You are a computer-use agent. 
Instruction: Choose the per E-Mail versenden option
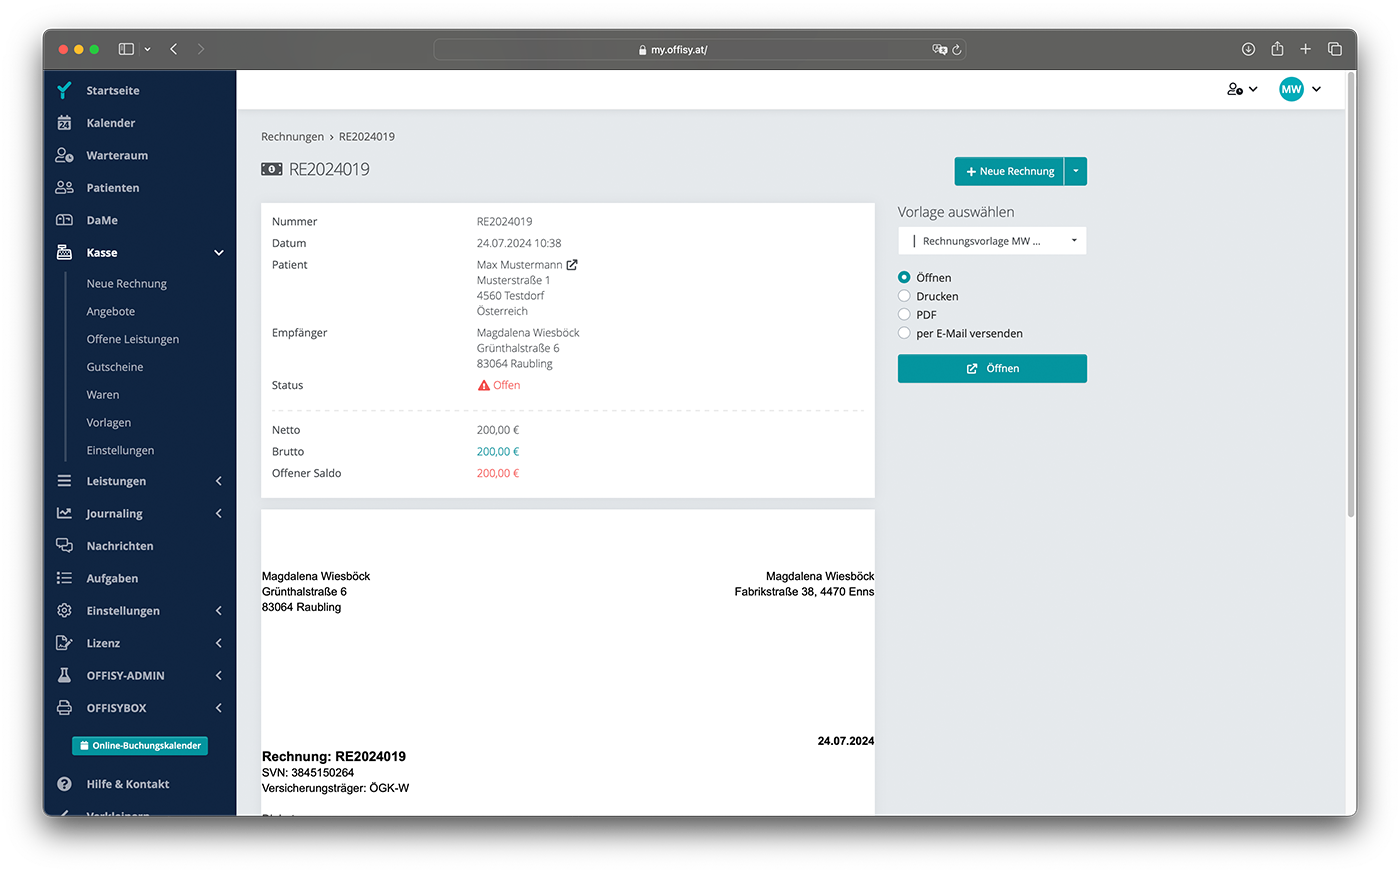[x=904, y=333]
